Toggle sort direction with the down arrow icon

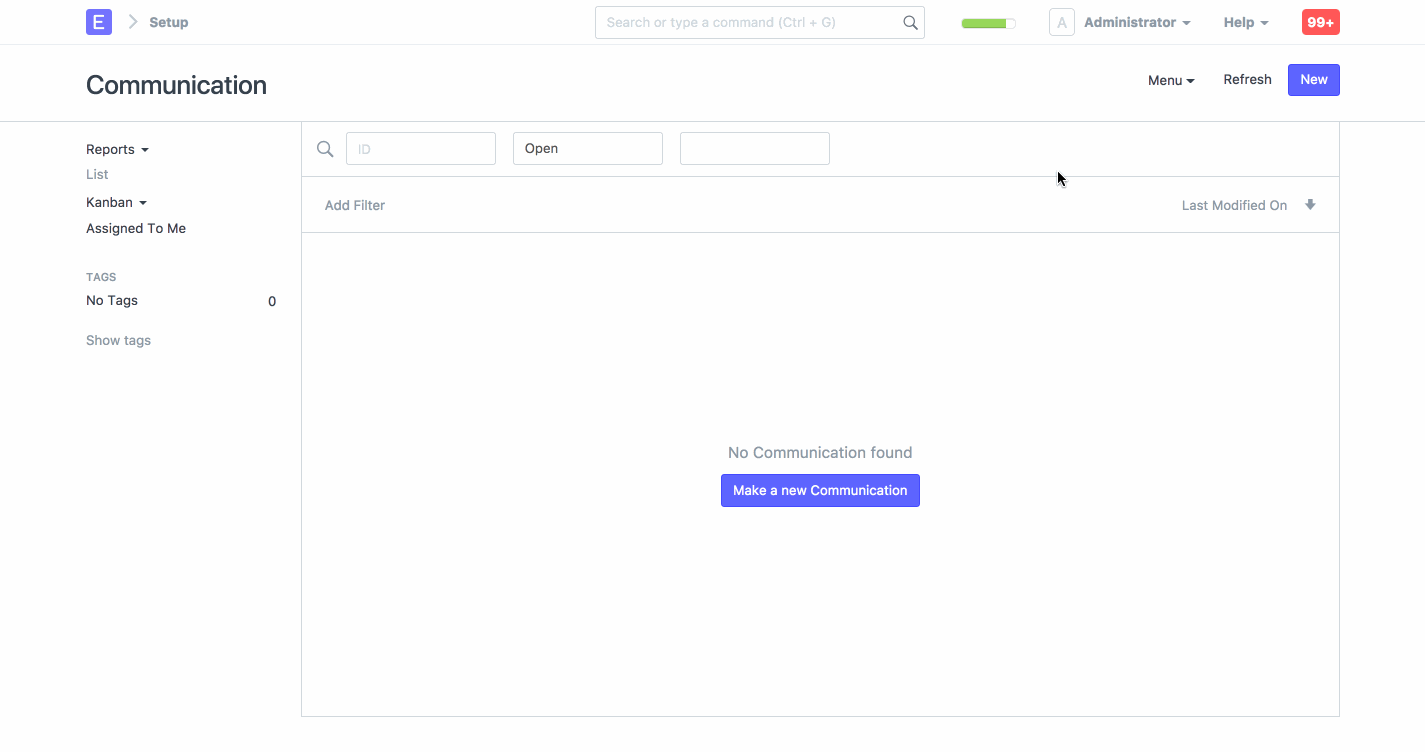(x=1310, y=204)
